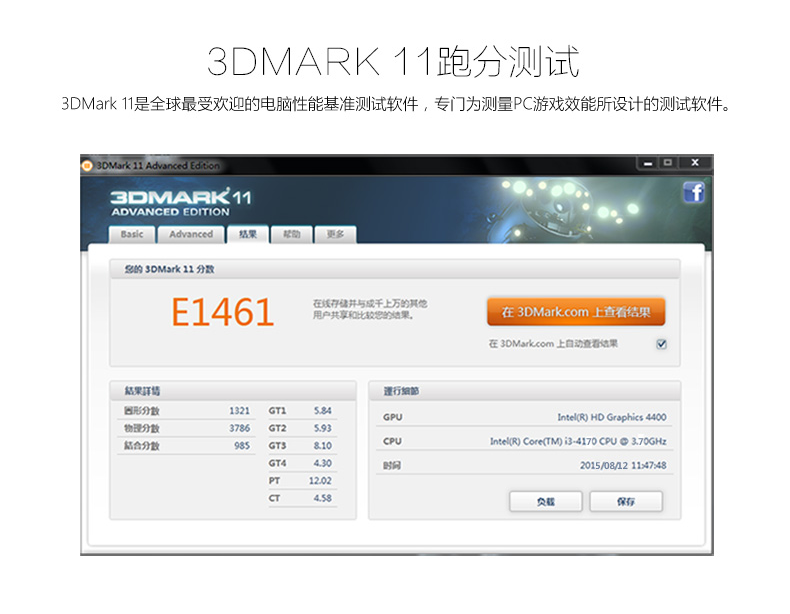Switch to the Basic tab
This screenshot has width=790, height=614.
(x=132, y=234)
